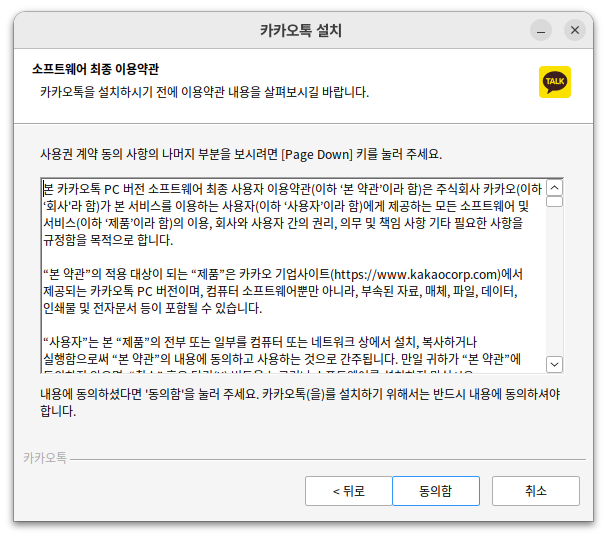Click the line 인쇄물 및 전자문서 등이 포함될 수 있습니다.

153,308
